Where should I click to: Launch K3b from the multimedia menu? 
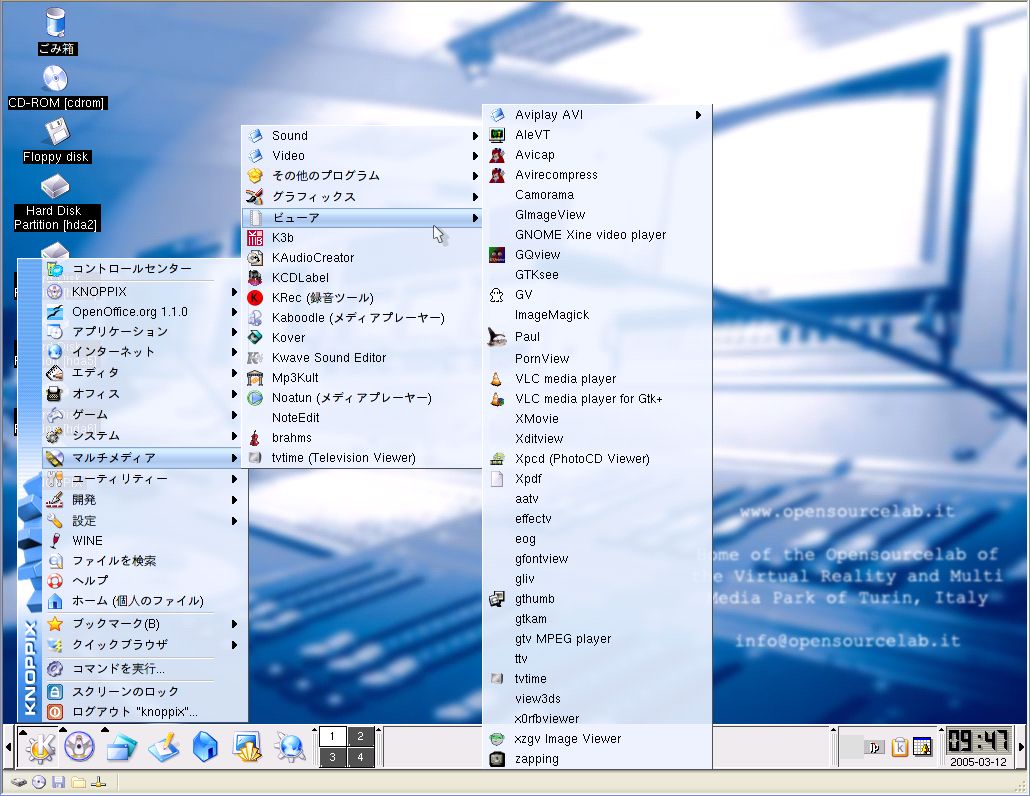pyautogui.click(x=361, y=238)
